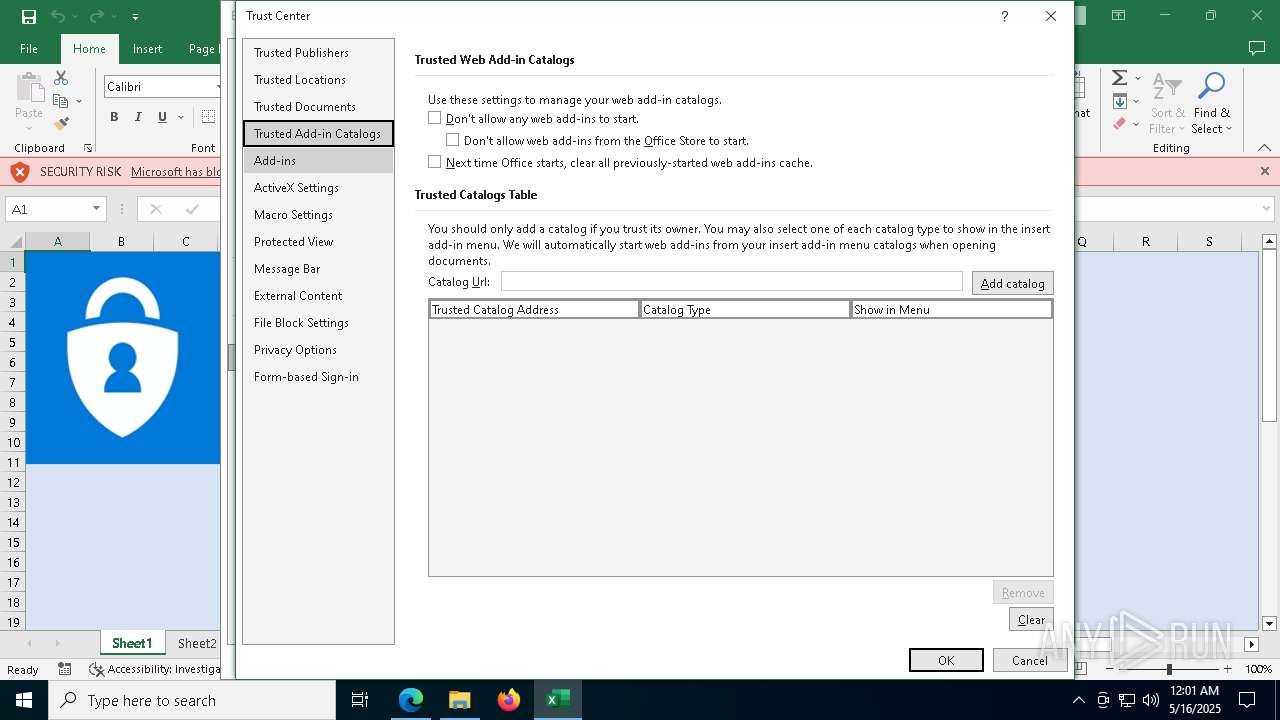Viewport: 1280px width, 720px height.
Task: Click the Ribbon Display Options icon
Action: point(1118,16)
